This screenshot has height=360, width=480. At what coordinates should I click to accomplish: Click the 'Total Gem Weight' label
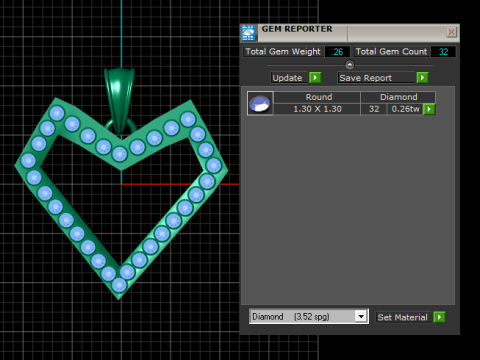(x=283, y=52)
